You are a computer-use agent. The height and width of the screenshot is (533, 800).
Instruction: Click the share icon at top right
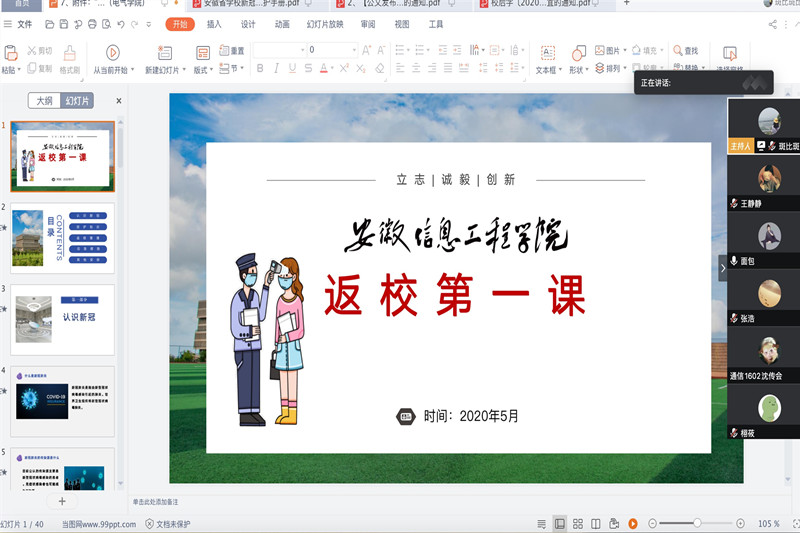point(772,24)
